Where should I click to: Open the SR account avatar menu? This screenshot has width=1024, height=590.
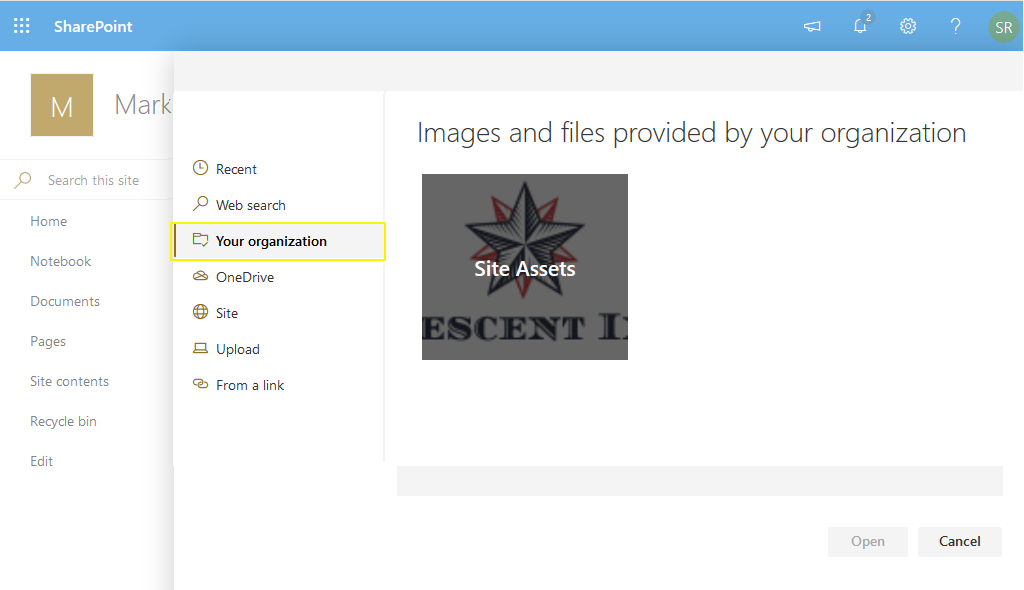click(x=1003, y=27)
